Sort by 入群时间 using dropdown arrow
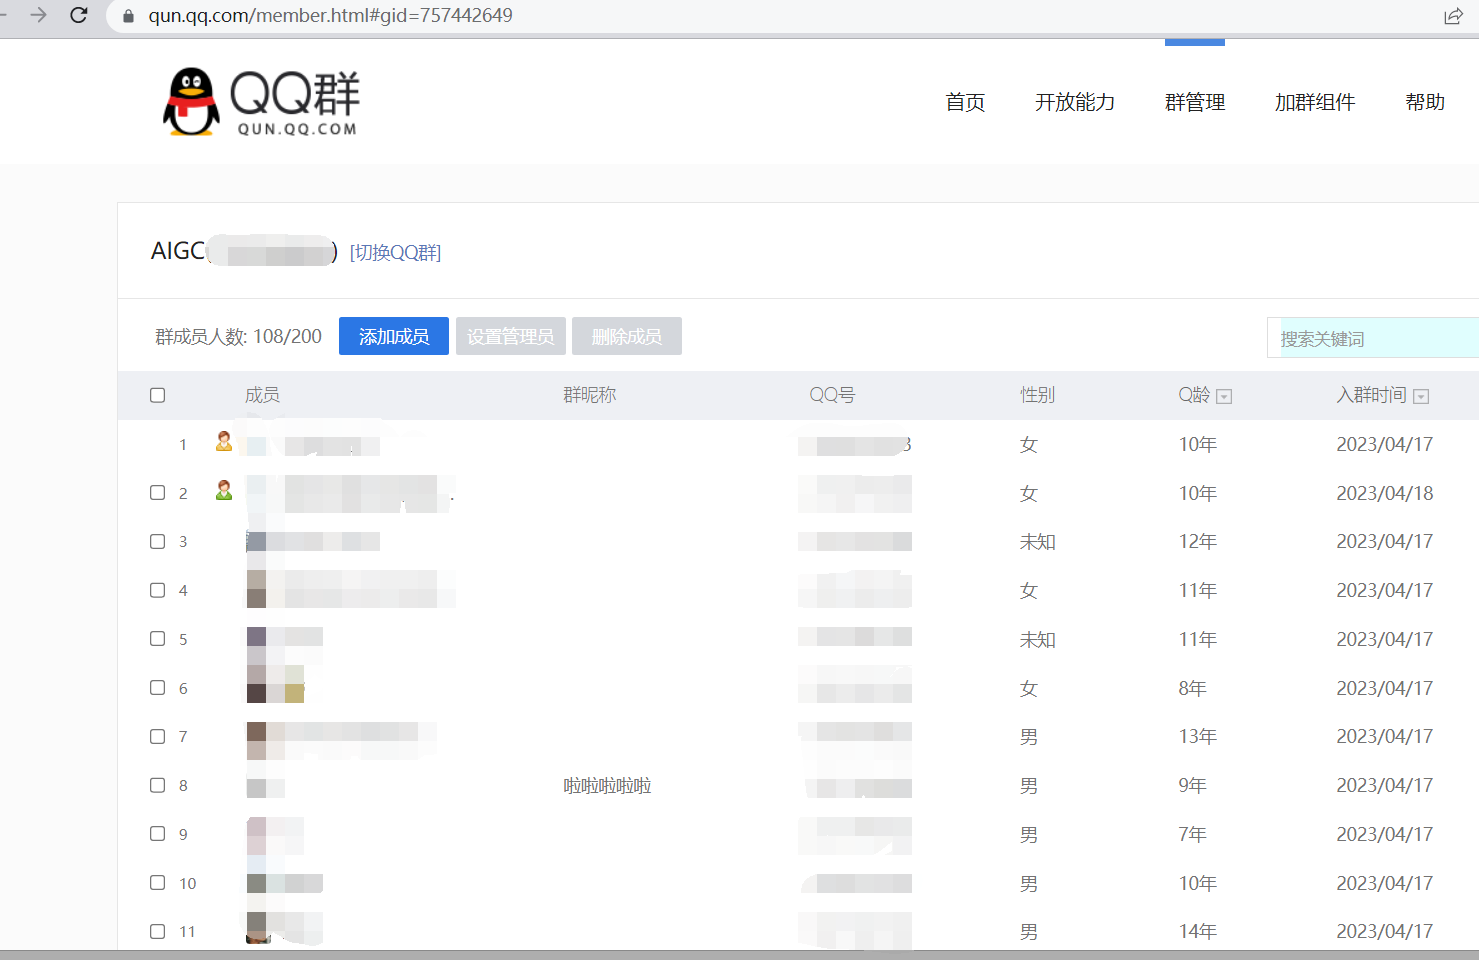The height and width of the screenshot is (960, 1479). [1421, 396]
